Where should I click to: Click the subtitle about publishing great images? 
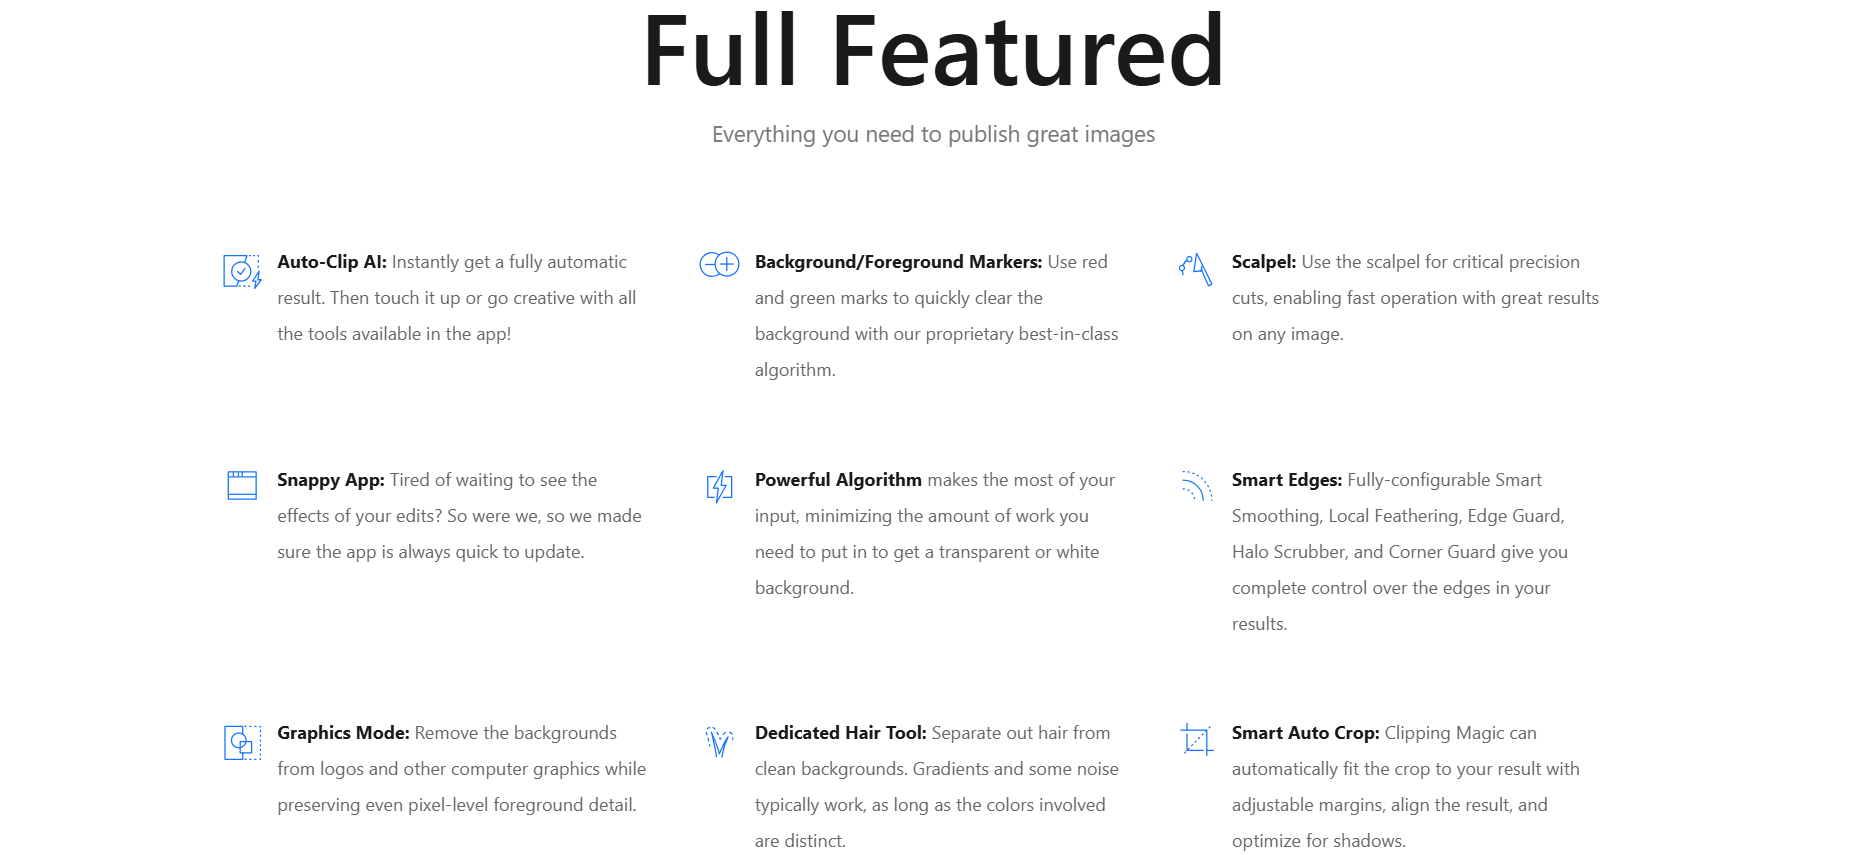tap(934, 135)
